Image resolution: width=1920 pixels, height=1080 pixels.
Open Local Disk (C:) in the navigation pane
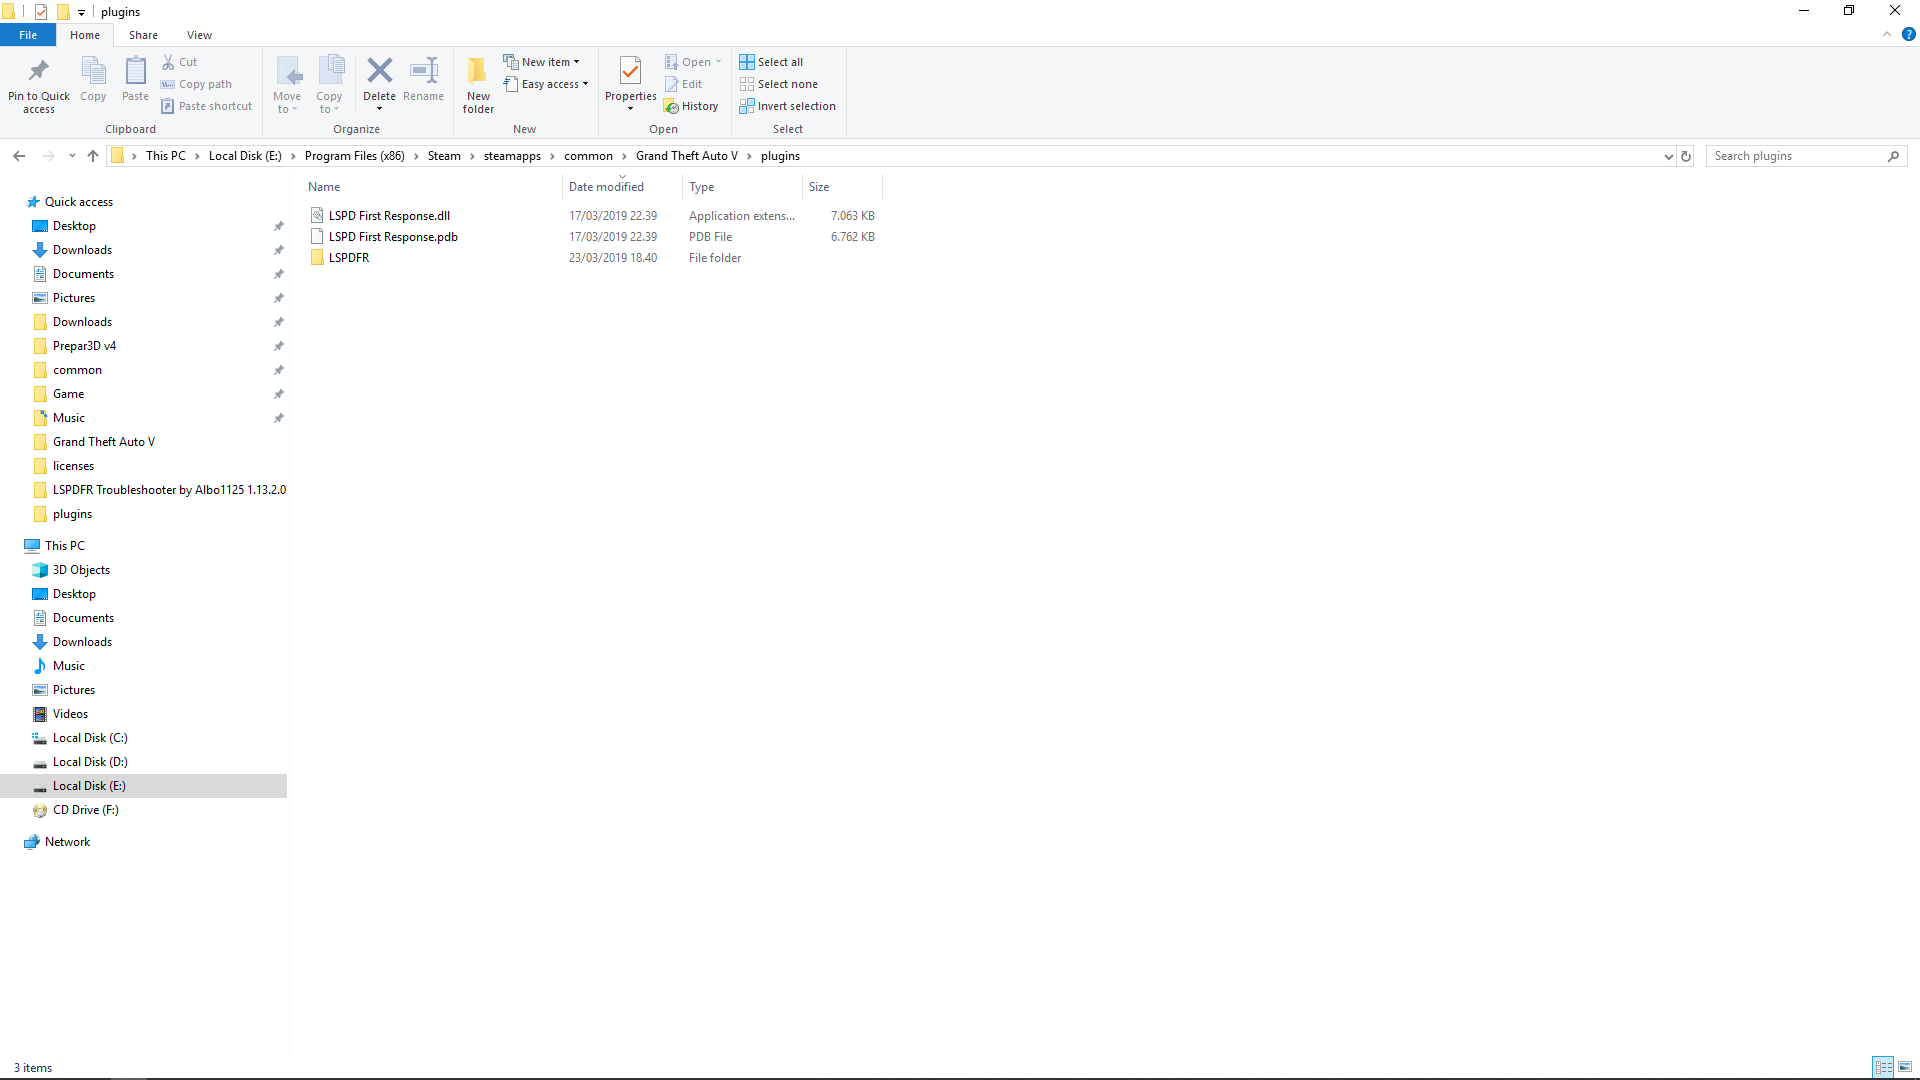click(90, 738)
